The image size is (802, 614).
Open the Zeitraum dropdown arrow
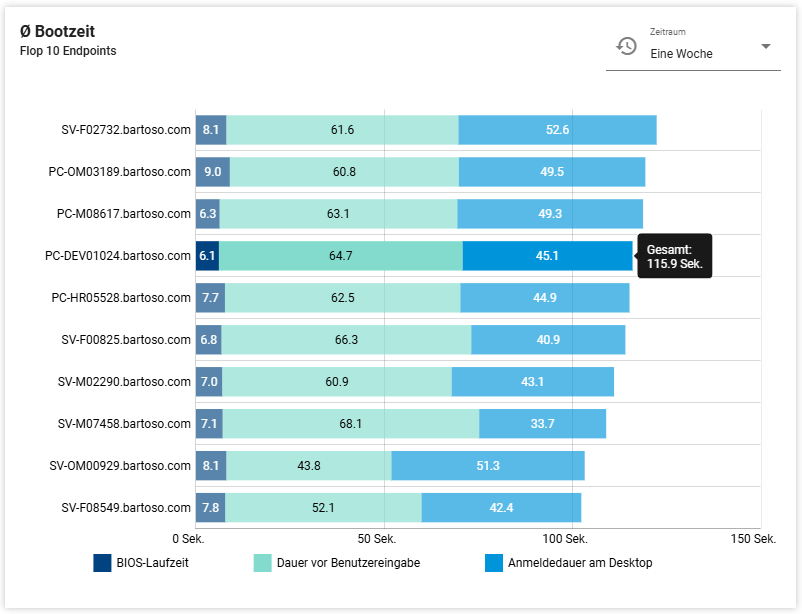[x=765, y=47]
